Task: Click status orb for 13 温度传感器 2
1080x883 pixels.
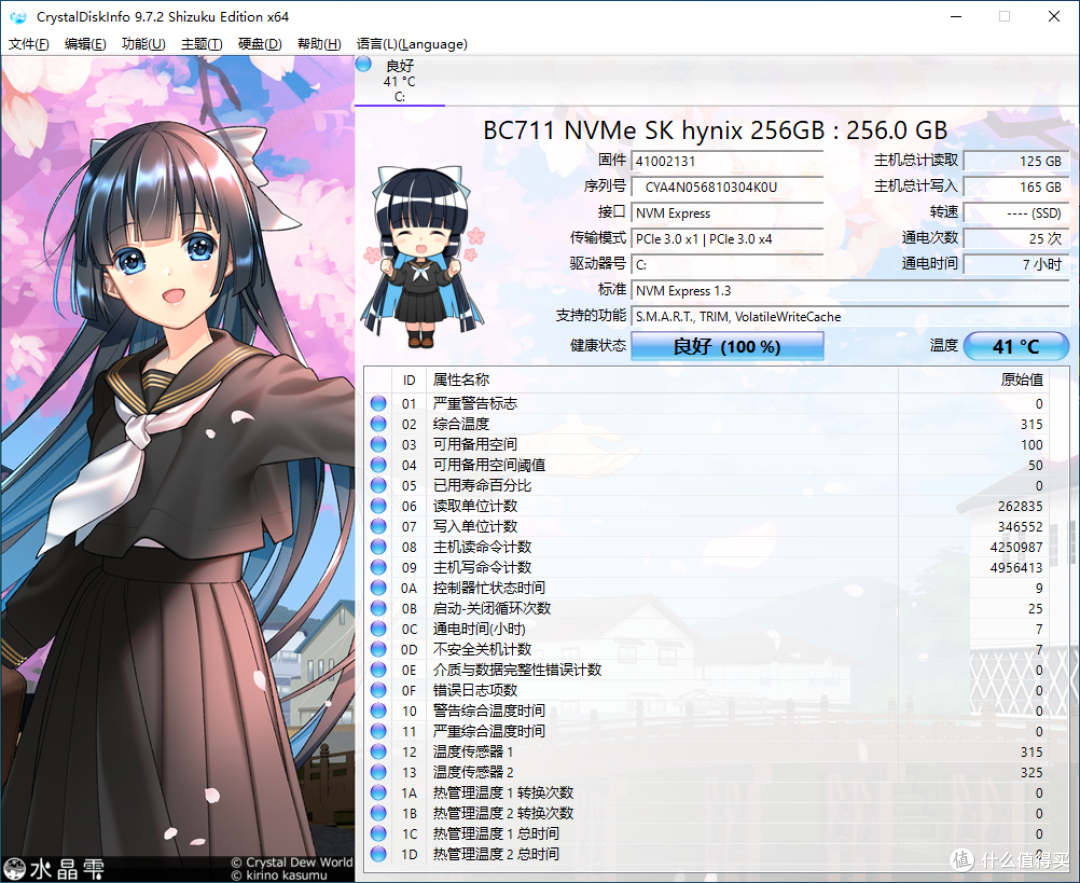Action: 378,772
